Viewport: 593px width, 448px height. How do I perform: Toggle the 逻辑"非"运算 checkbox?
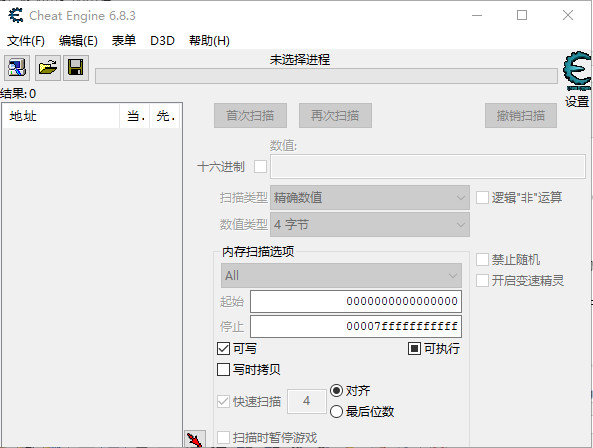point(482,197)
